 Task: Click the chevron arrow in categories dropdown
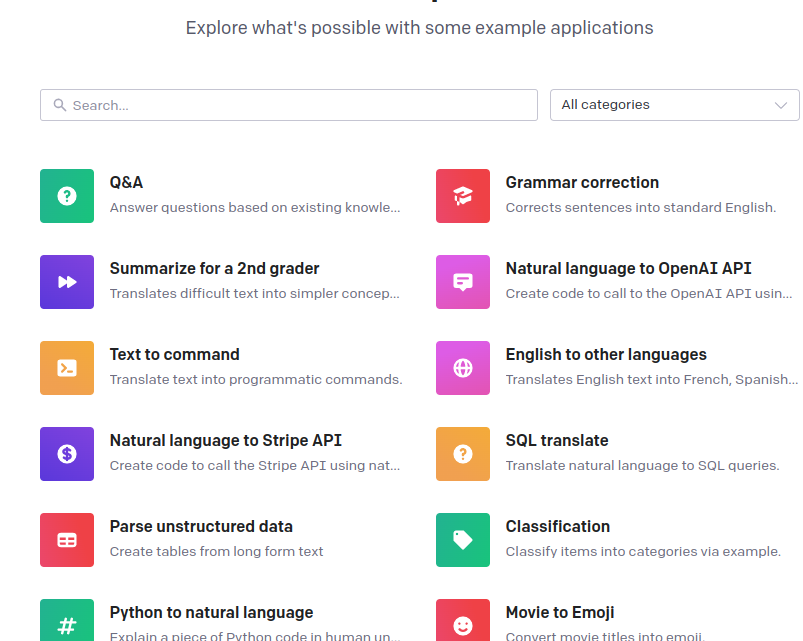point(781,105)
